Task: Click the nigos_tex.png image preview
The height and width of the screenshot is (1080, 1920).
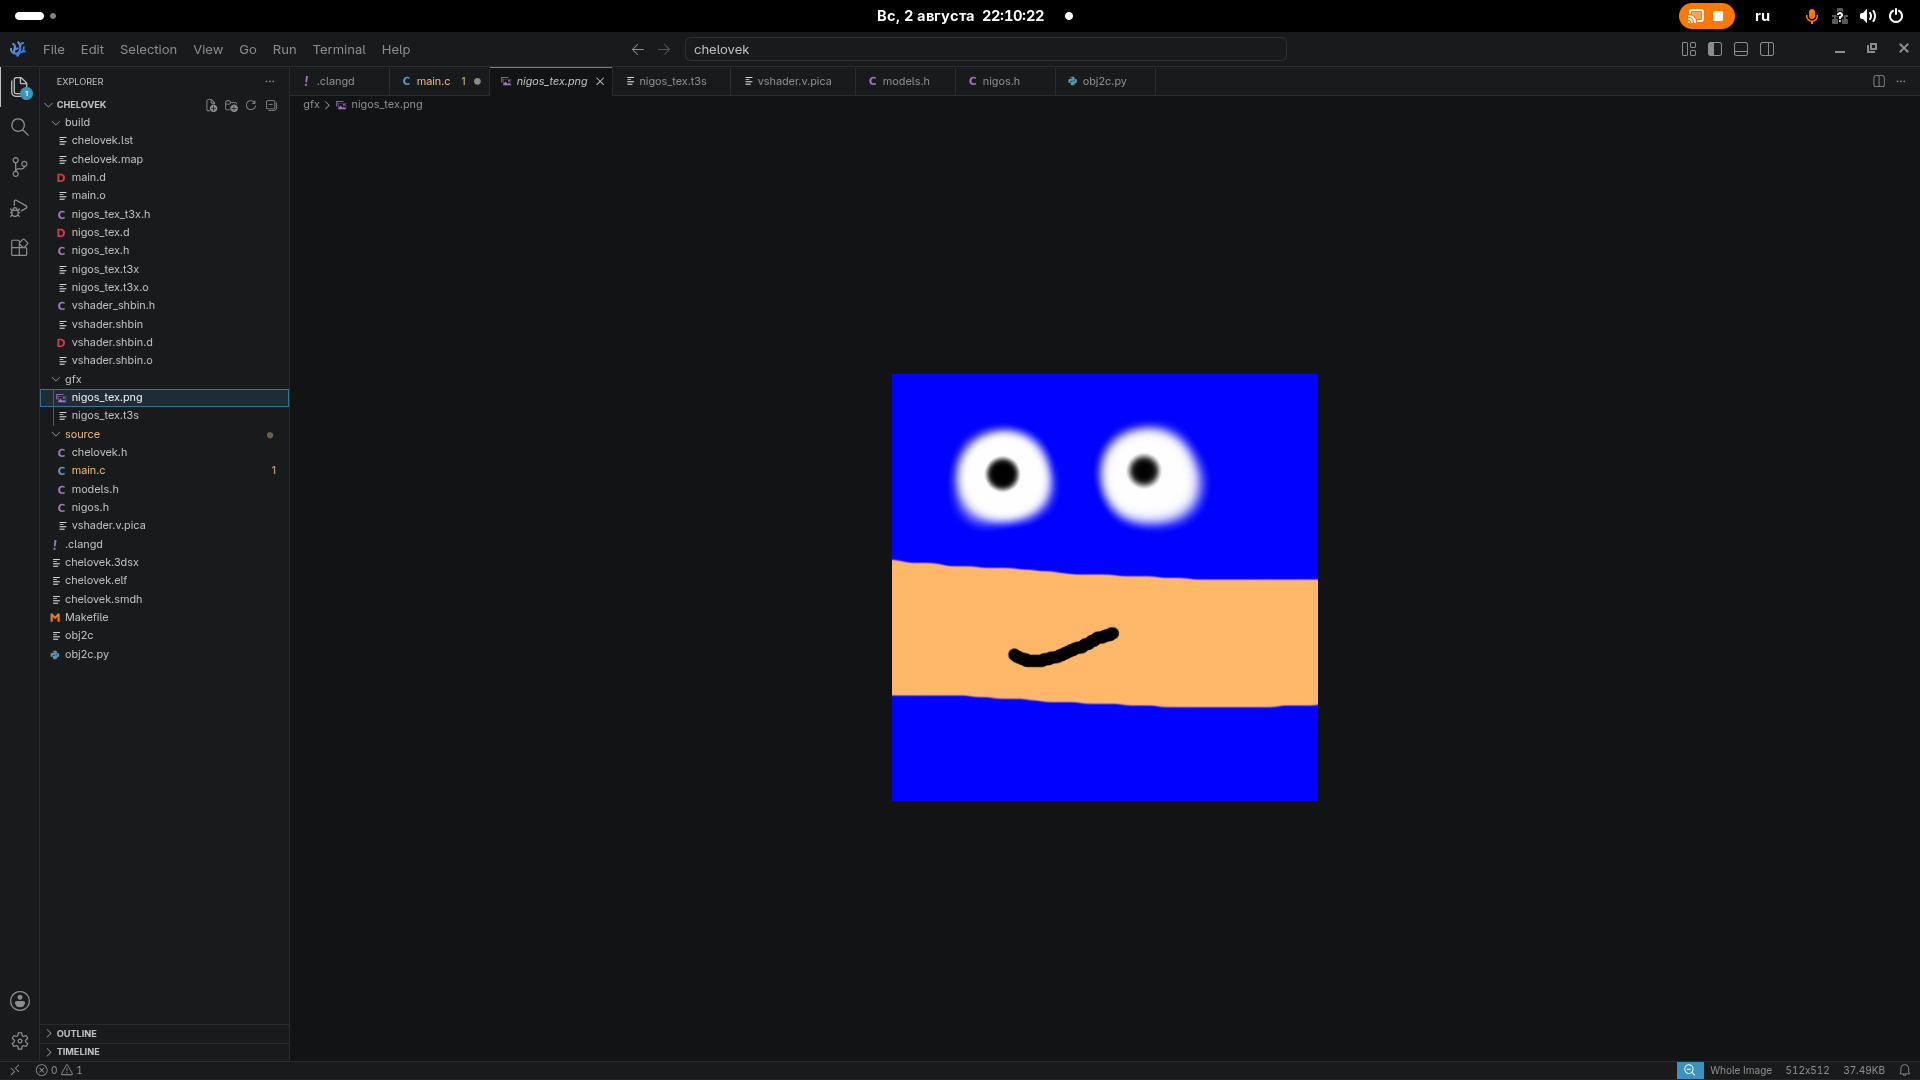Action: click(1104, 587)
